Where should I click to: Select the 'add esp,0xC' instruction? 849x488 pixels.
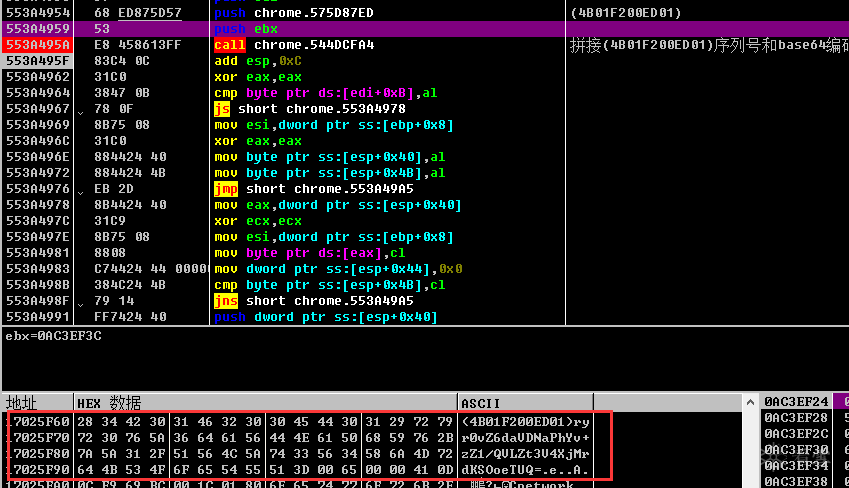click(258, 61)
